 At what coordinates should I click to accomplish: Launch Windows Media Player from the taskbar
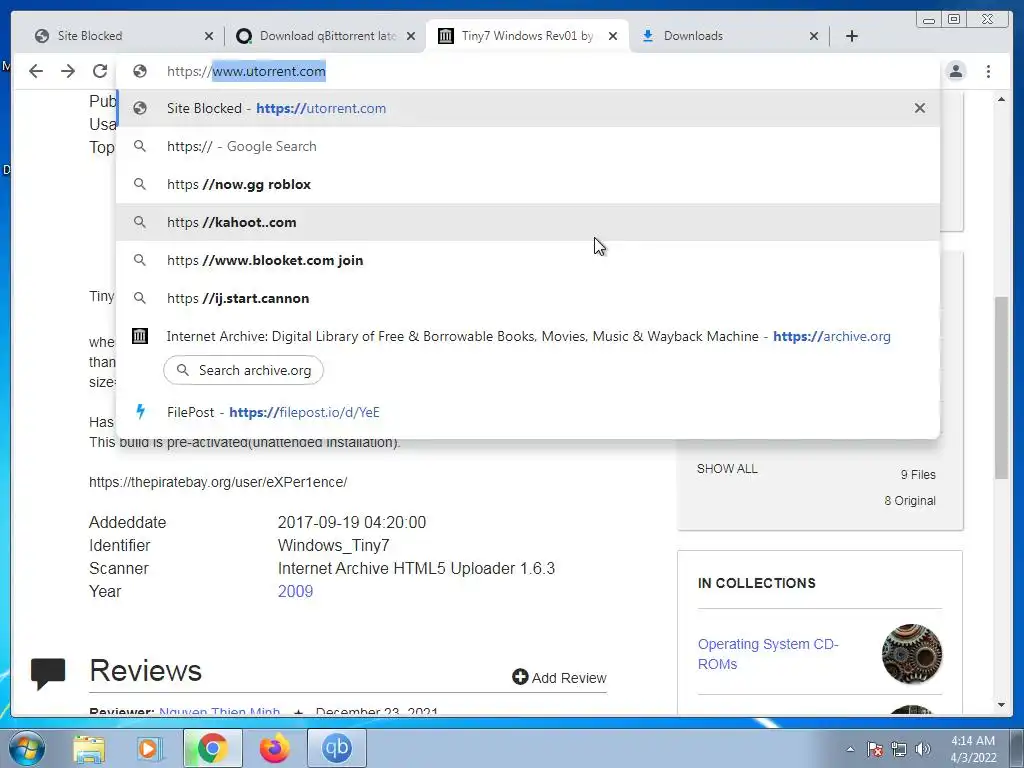tap(150, 748)
